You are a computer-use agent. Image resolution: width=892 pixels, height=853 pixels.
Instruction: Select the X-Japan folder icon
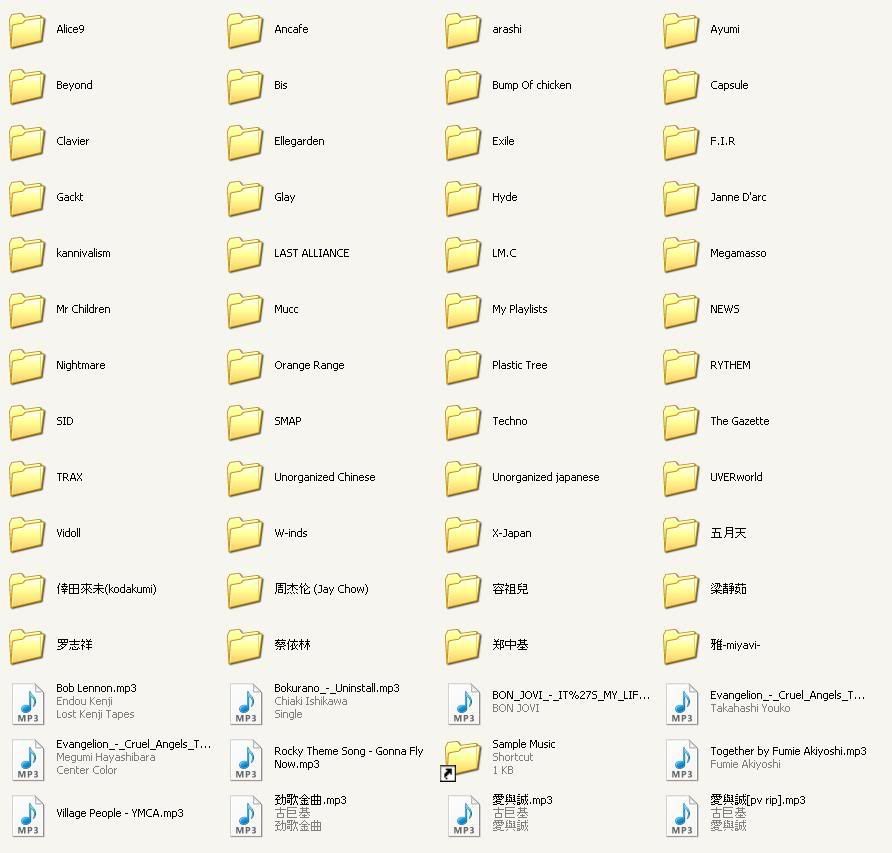coord(462,535)
